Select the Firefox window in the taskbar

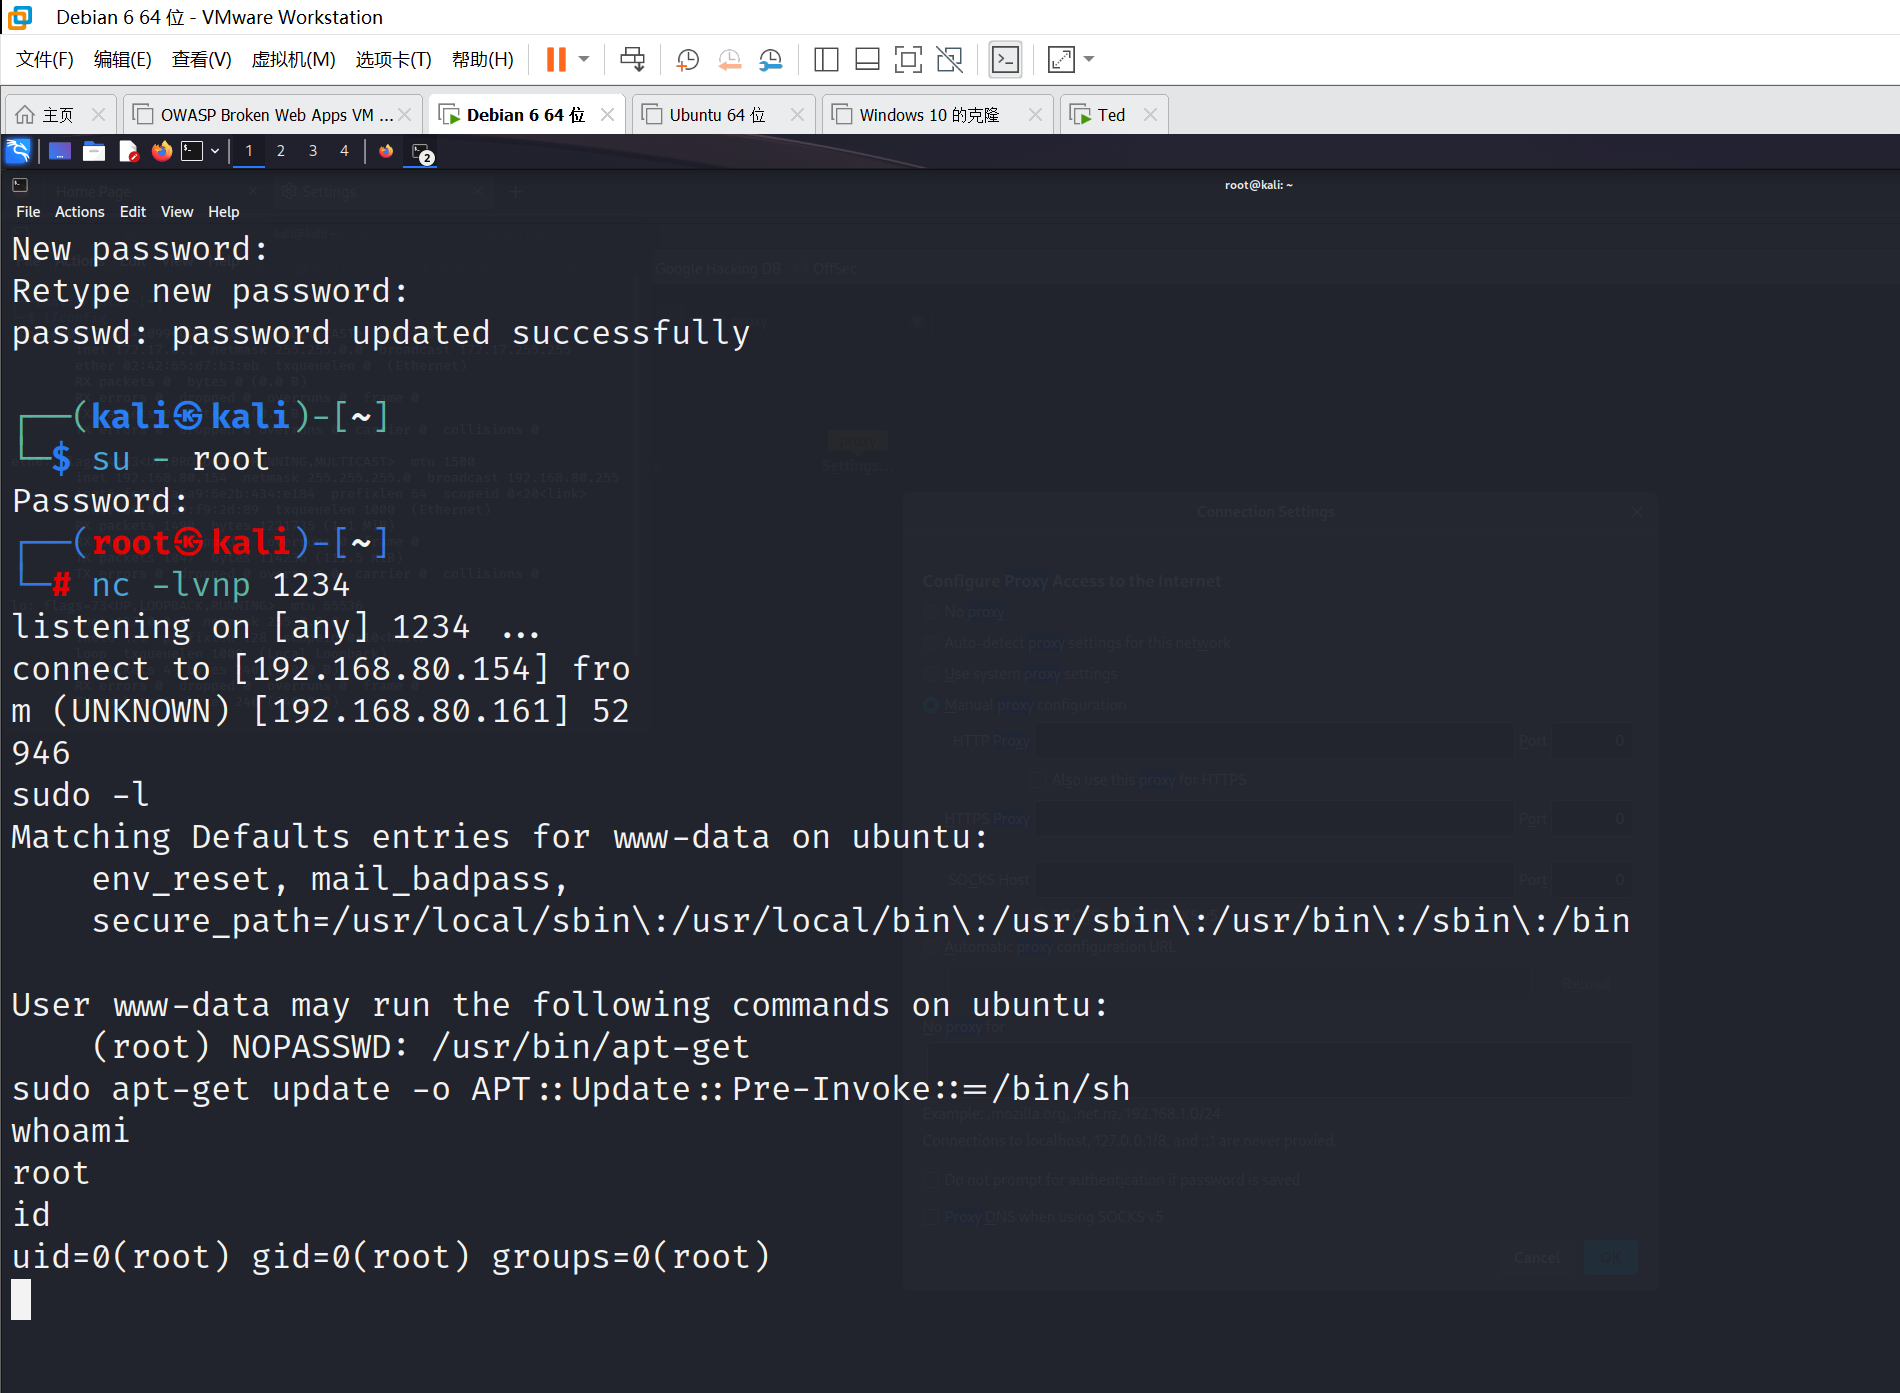tap(386, 151)
